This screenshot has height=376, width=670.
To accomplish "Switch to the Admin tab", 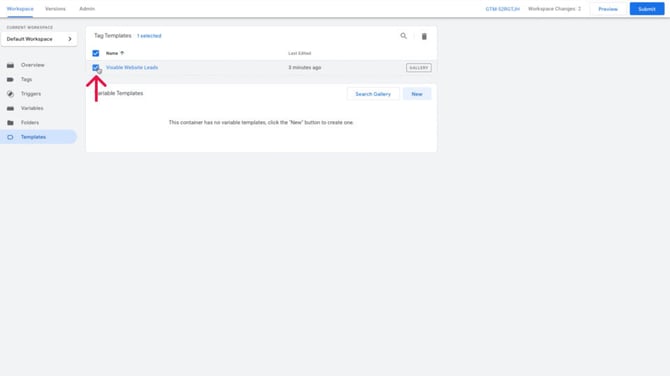I will (87, 9).
